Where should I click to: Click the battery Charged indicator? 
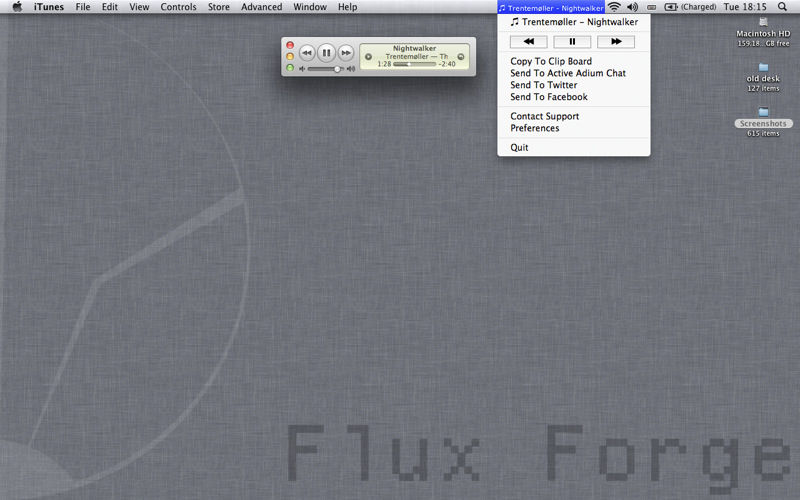coord(690,7)
